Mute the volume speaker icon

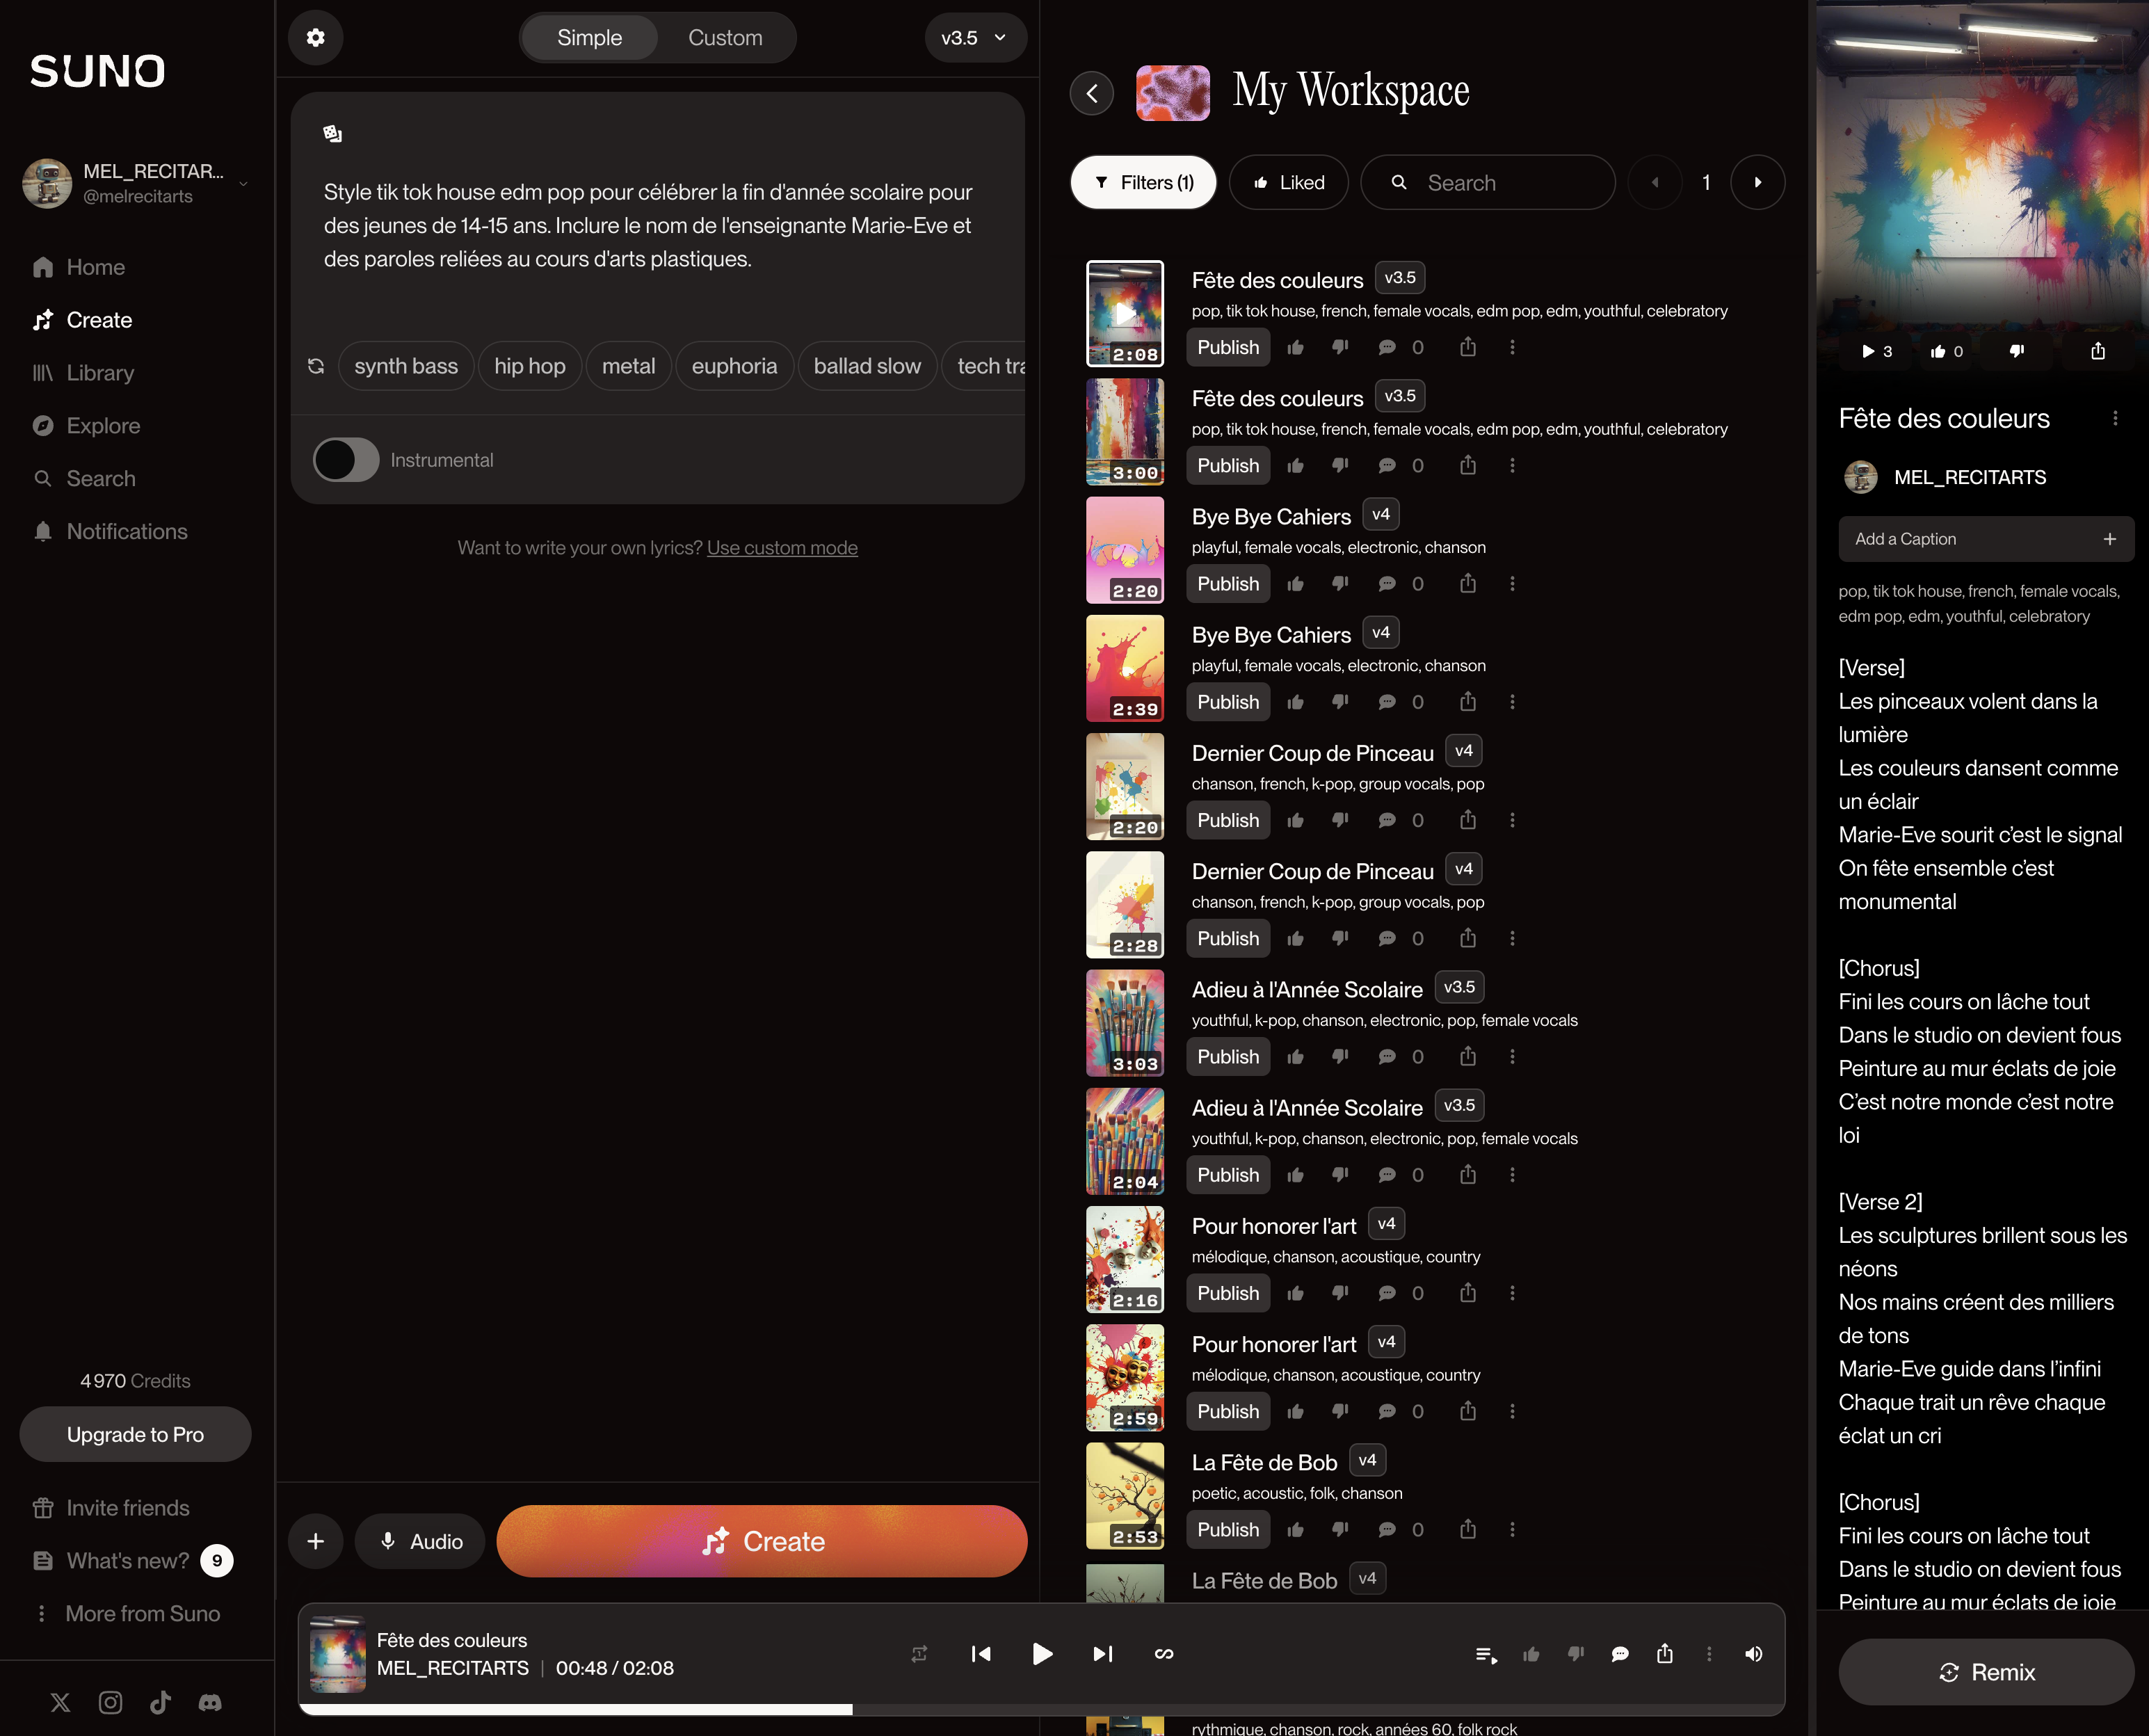pos(1754,1654)
